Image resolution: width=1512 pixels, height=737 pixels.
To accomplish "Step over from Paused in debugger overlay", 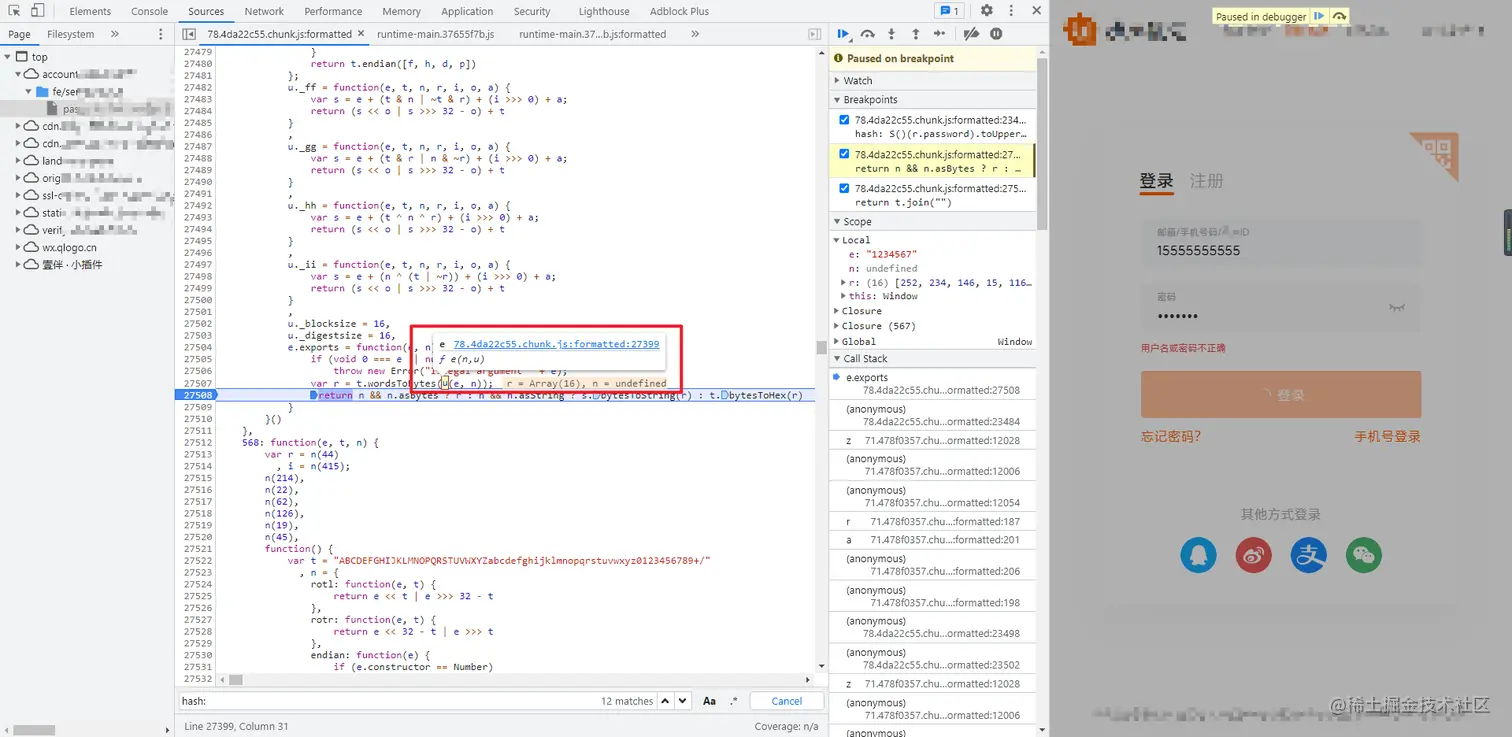I will click(x=1340, y=16).
